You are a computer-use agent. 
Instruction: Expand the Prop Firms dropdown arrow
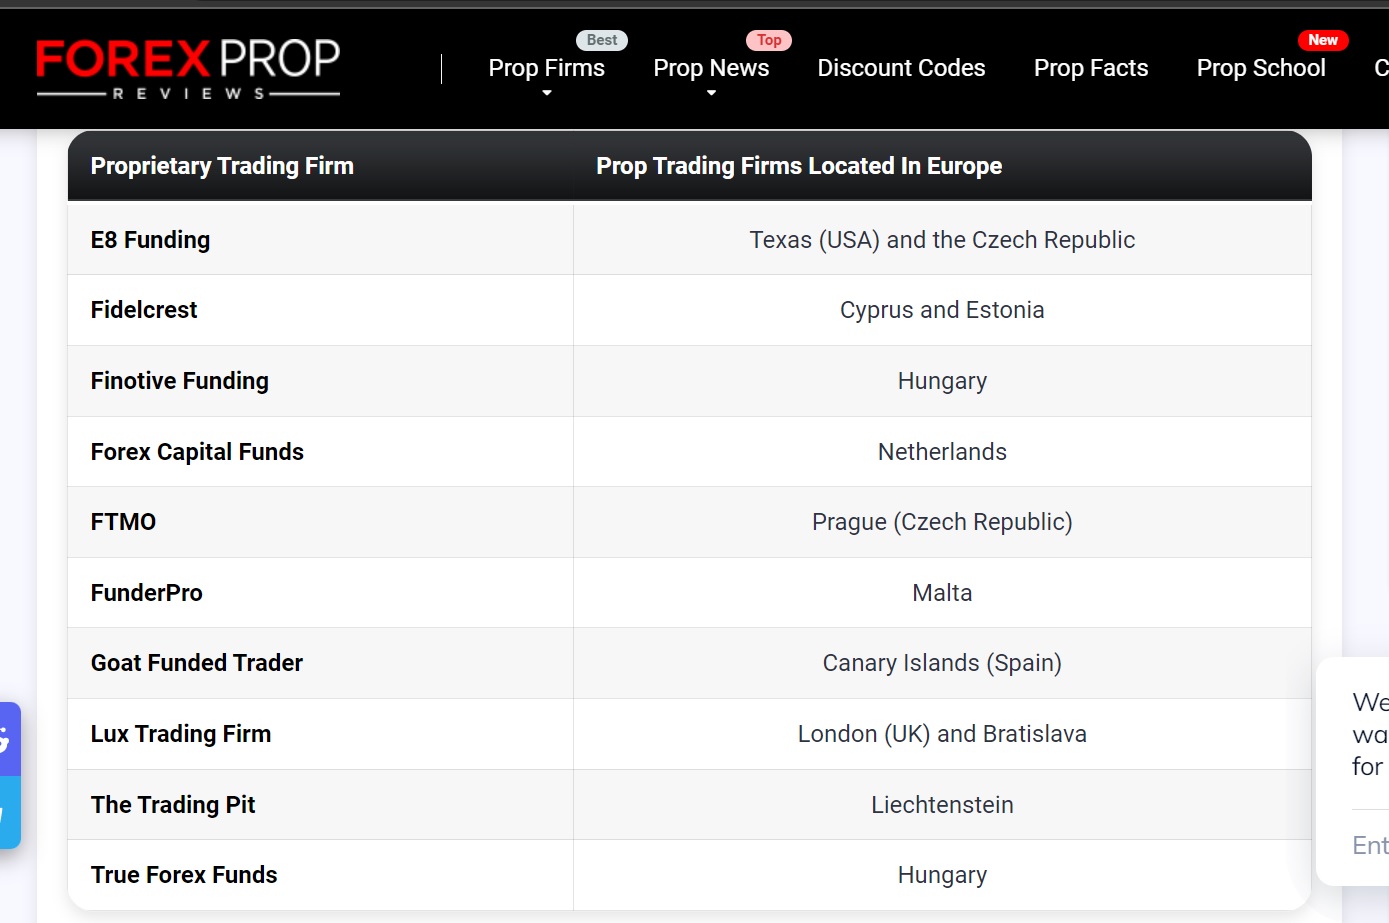tap(547, 94)
